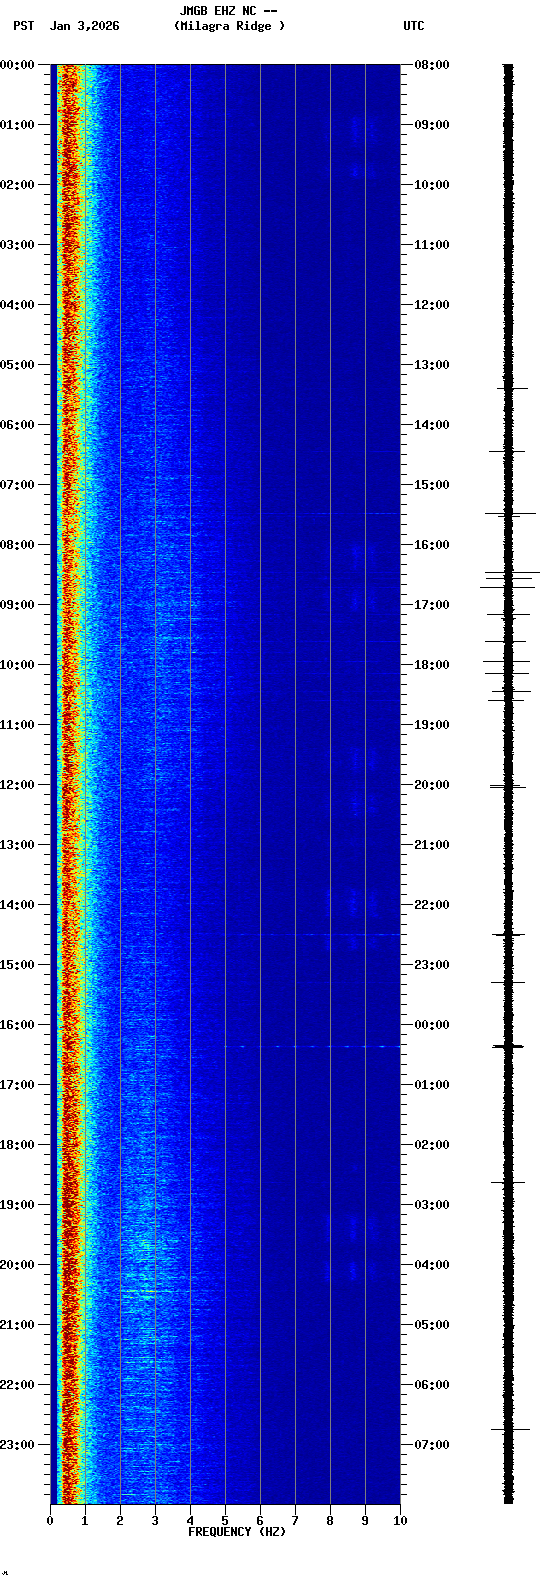The image size is (552, 1584).
Task: Click the 12:00 PST time label
Action: pos(18,785)
